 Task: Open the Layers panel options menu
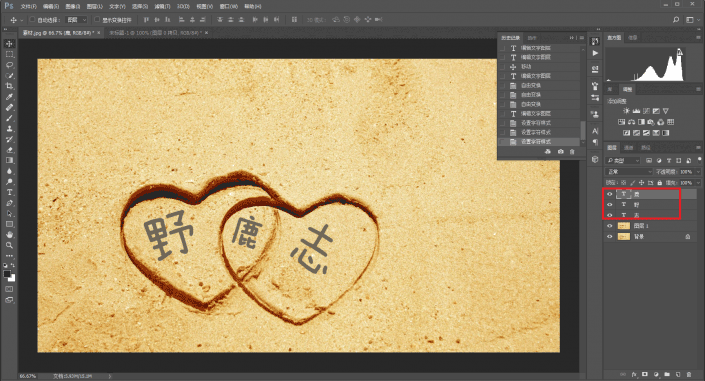[x=698, y=148]
